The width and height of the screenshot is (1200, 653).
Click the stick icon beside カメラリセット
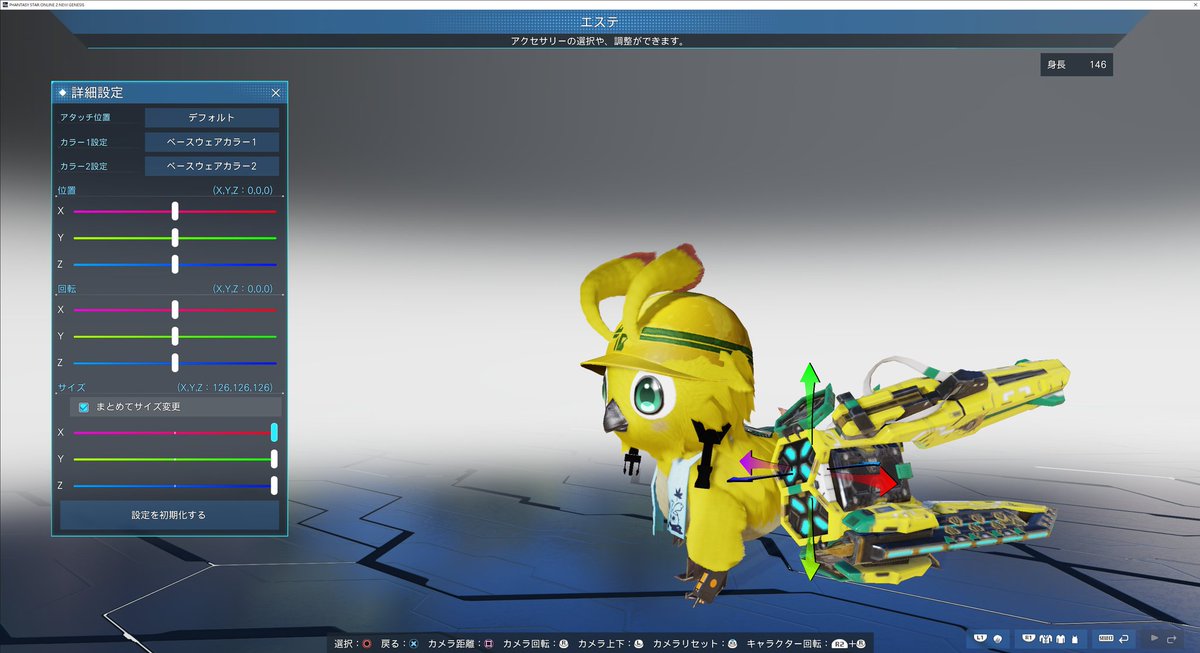[x=732, y=644]
